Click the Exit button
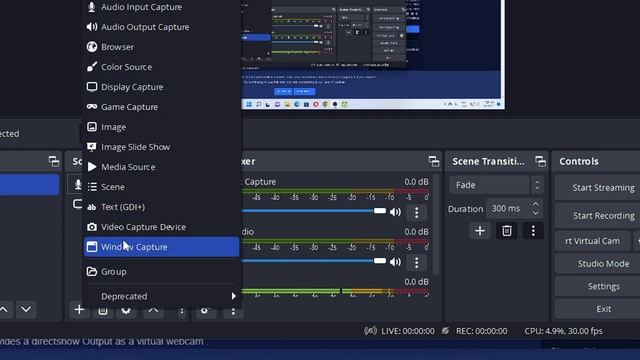640x360 pixels. click(598, 309)
